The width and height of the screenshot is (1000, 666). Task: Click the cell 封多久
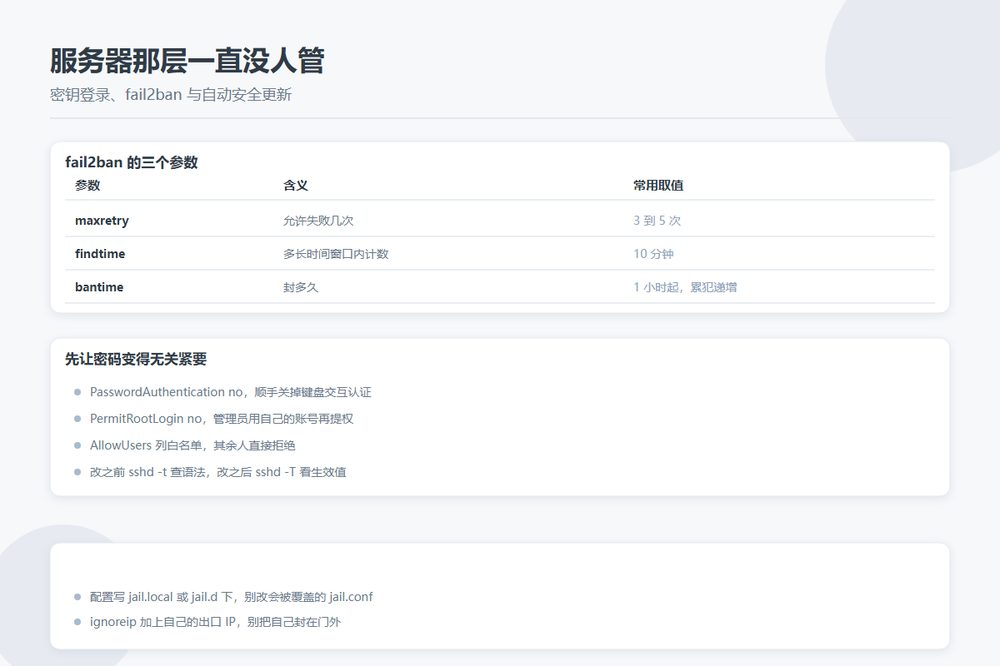tap(300, 287)
